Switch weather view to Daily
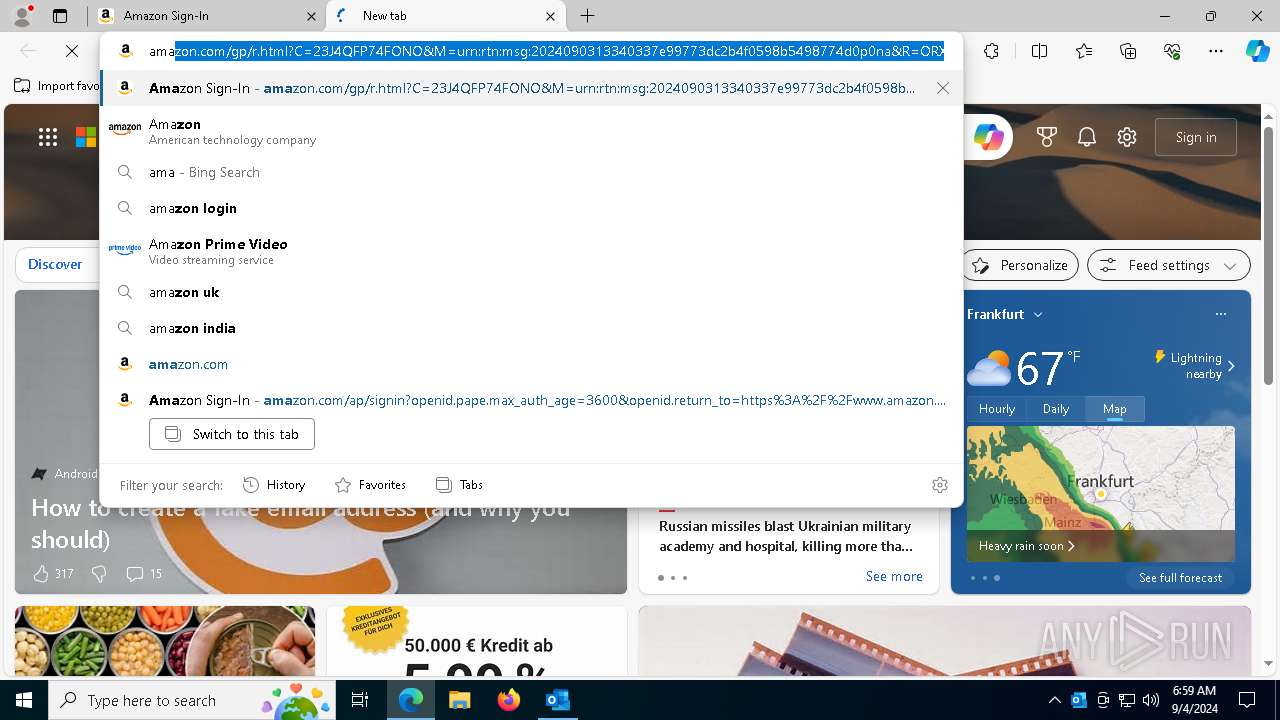The width and height of the screenshot is (1280, 720). click(x=1056, y=408)
